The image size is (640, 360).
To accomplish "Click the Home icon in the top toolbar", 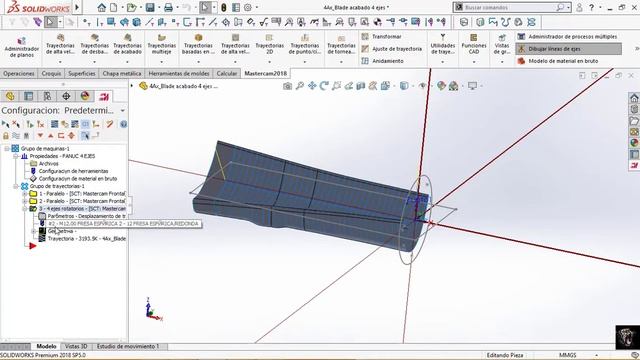I will click(102, 7).
